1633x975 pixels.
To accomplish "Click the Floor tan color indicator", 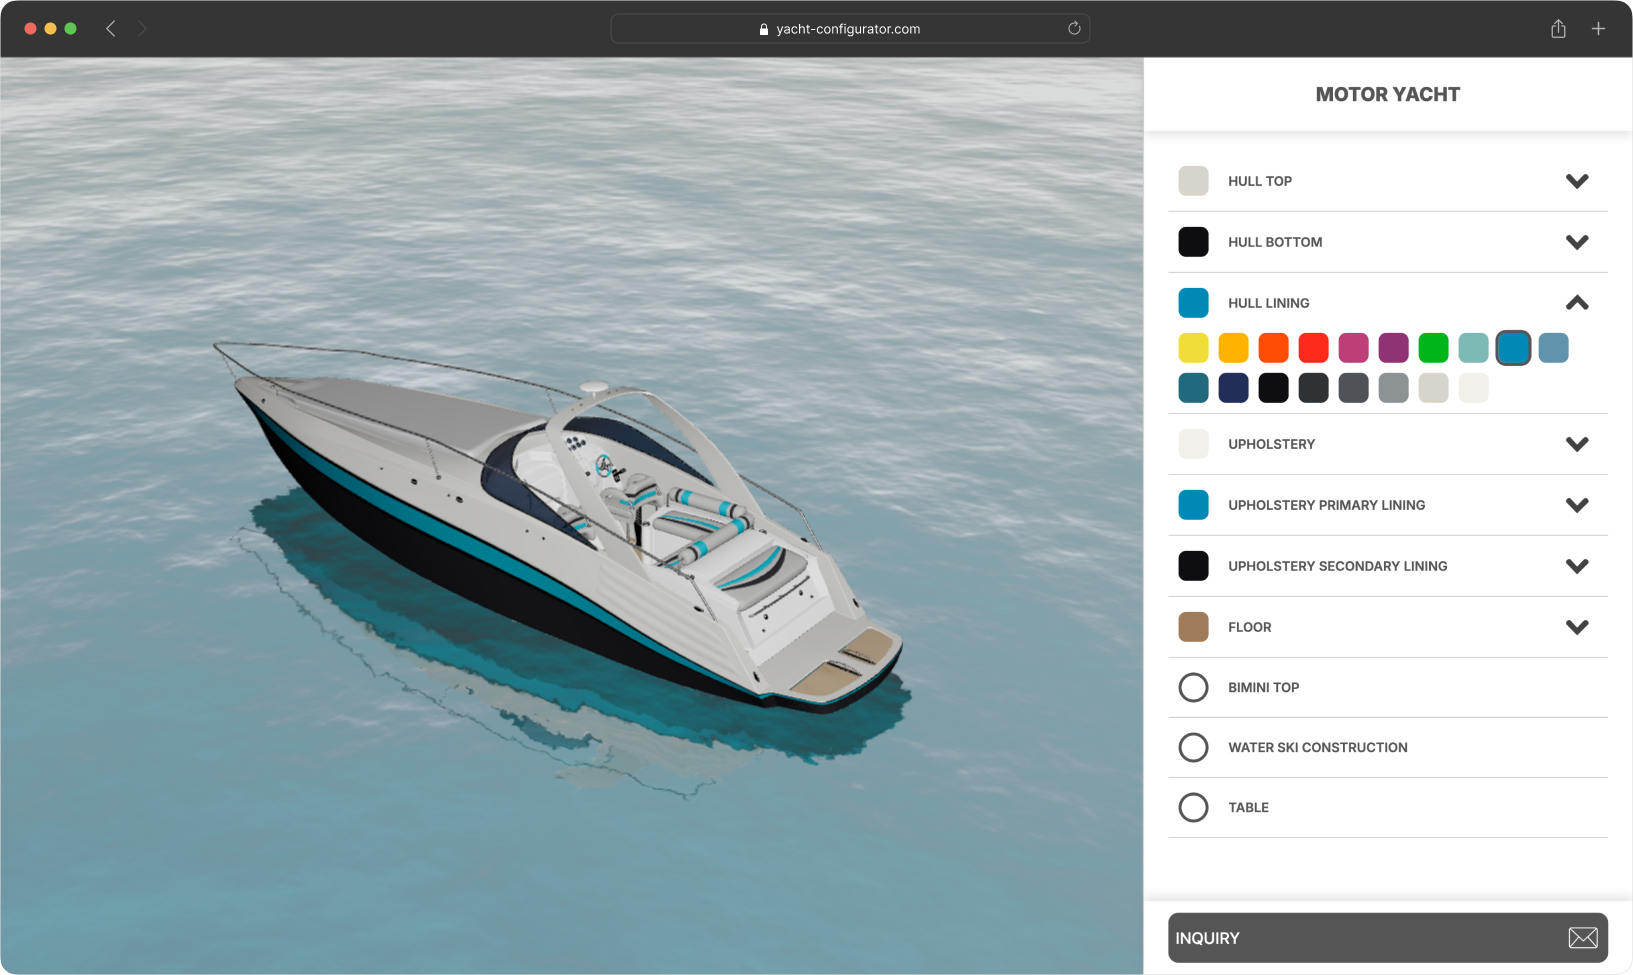I will (x=1193, y=627).
